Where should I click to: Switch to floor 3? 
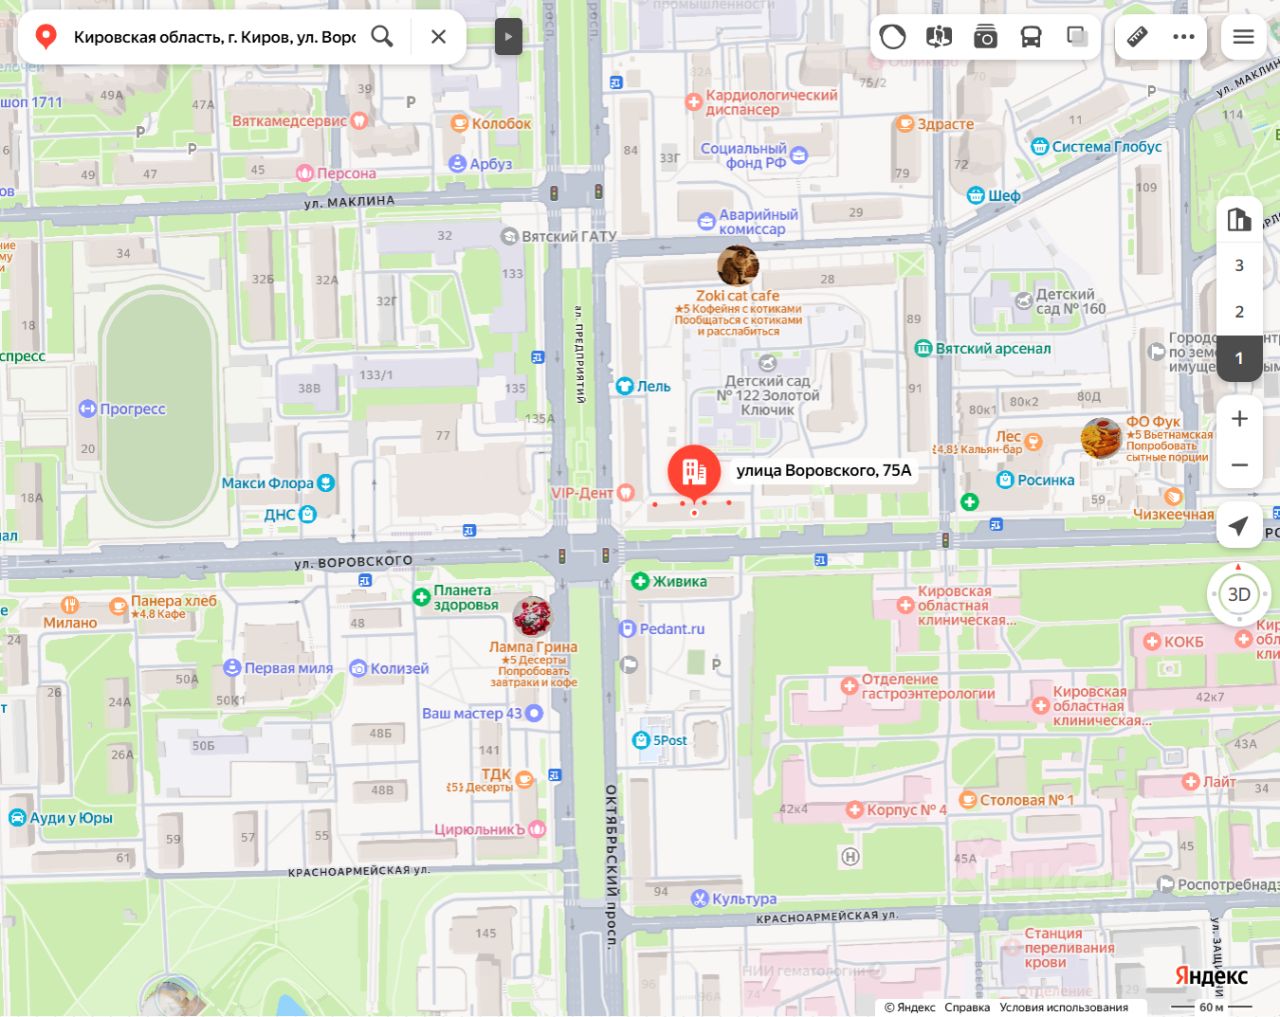[x=1239, y=265]
